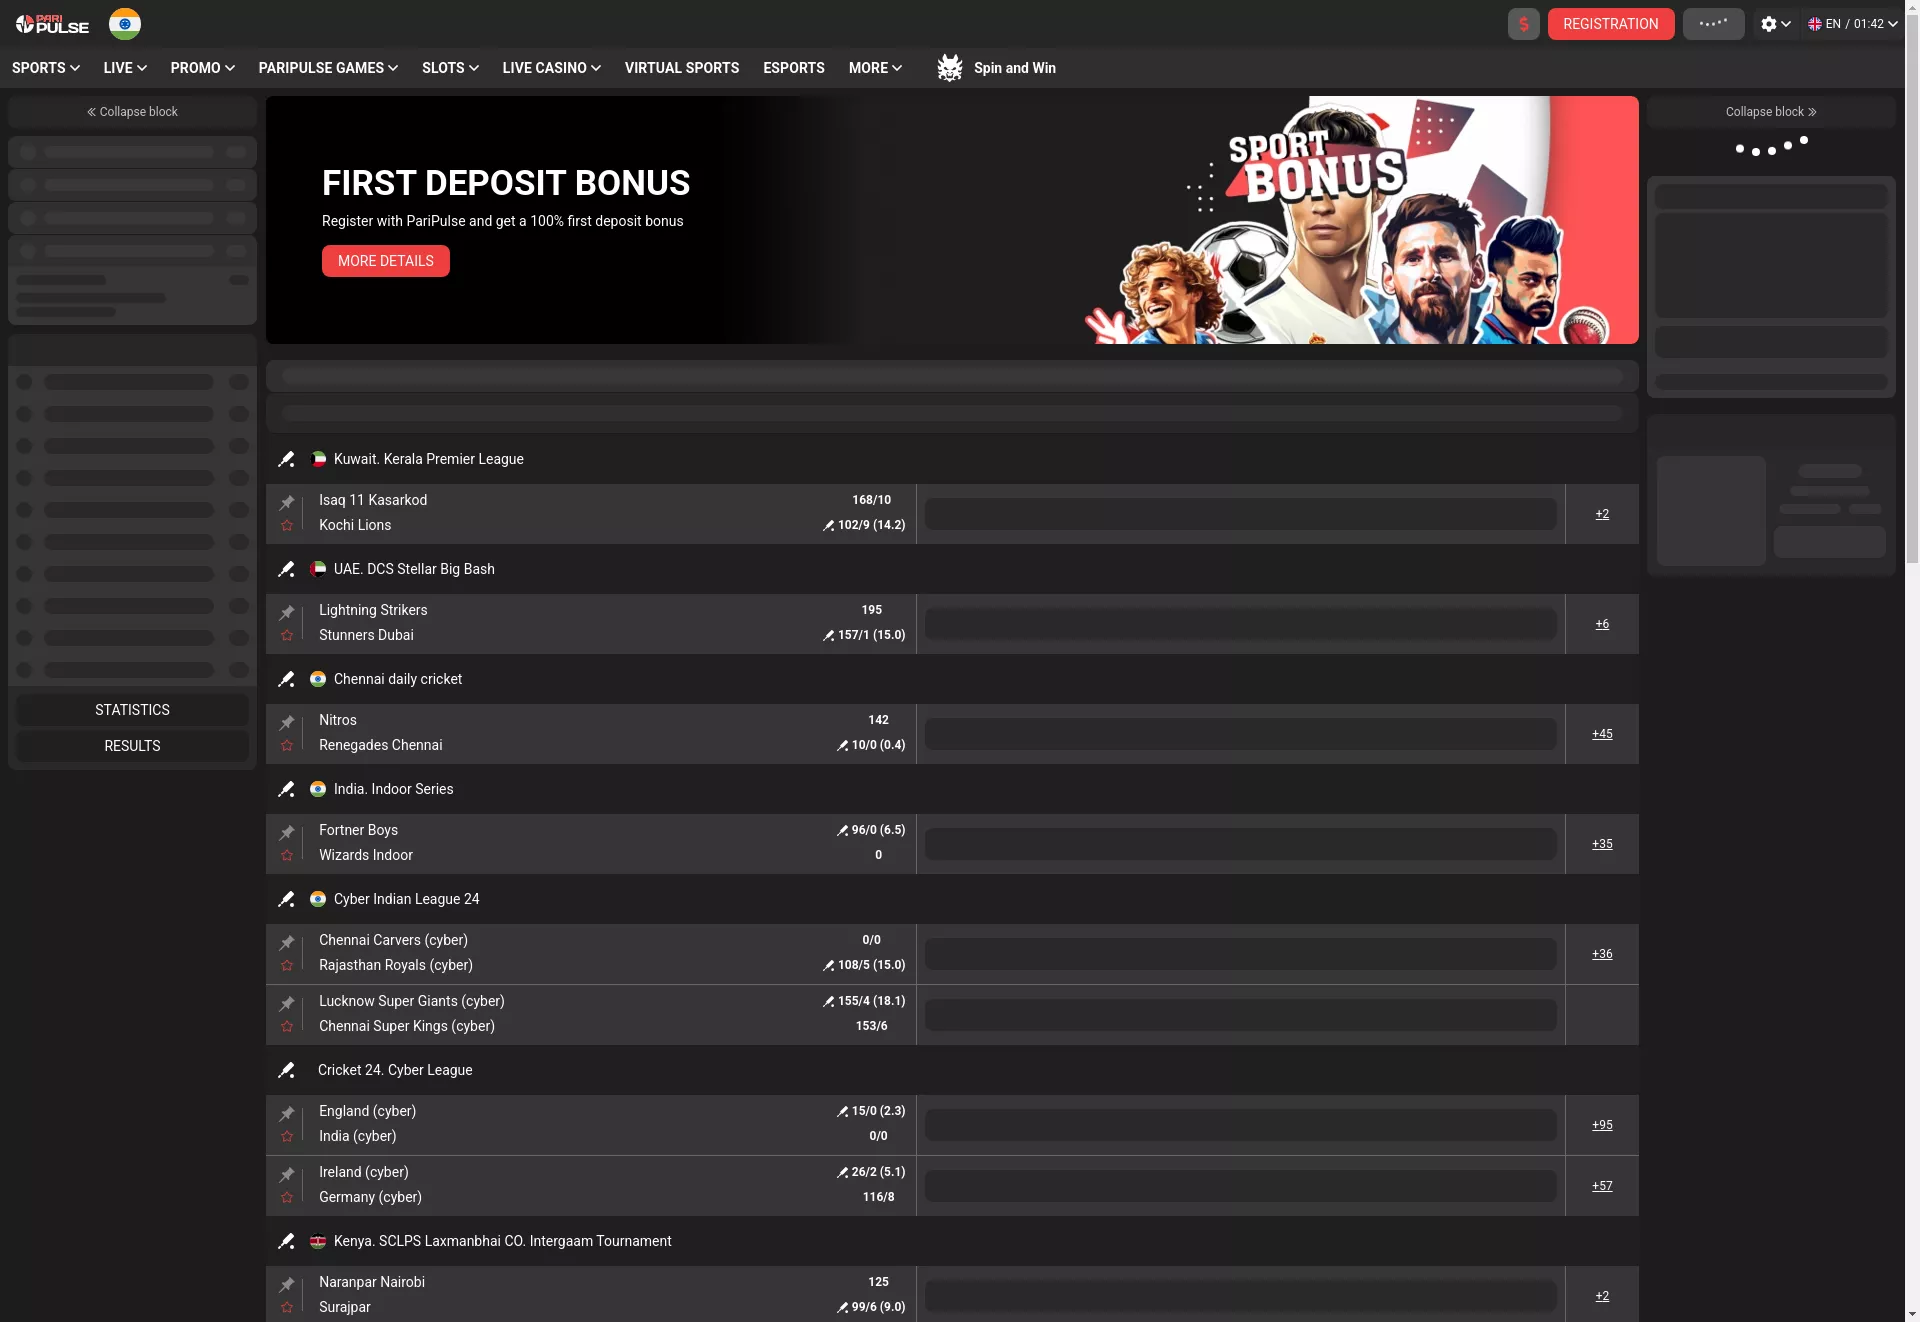Click the page vertical scrollbar
Screen dimensions: 1920x1322
(x=1911, y=290)
